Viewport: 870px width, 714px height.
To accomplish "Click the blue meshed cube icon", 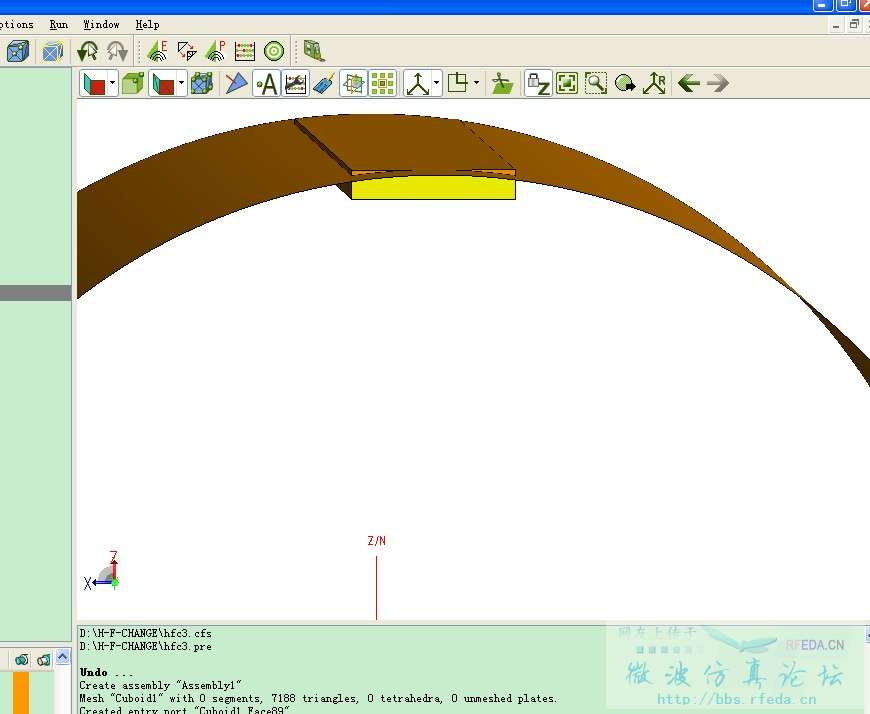I will click(x=202, y=84).
